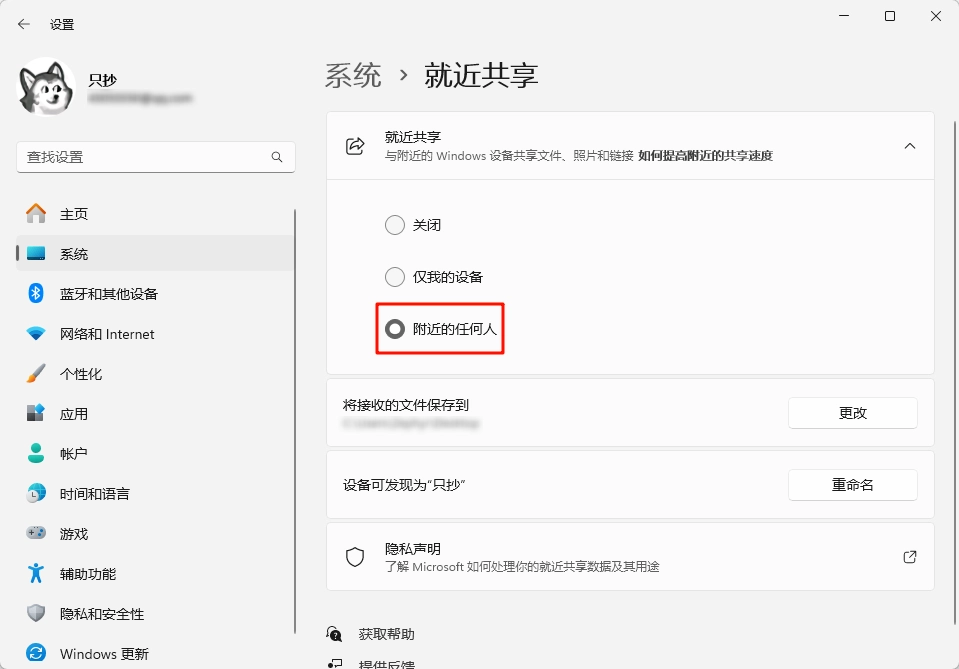Image resolution: width=959 pixels, height=669 pixels.
Task: Select the 附近的任何人 sharing option
Action: [395, 328]
